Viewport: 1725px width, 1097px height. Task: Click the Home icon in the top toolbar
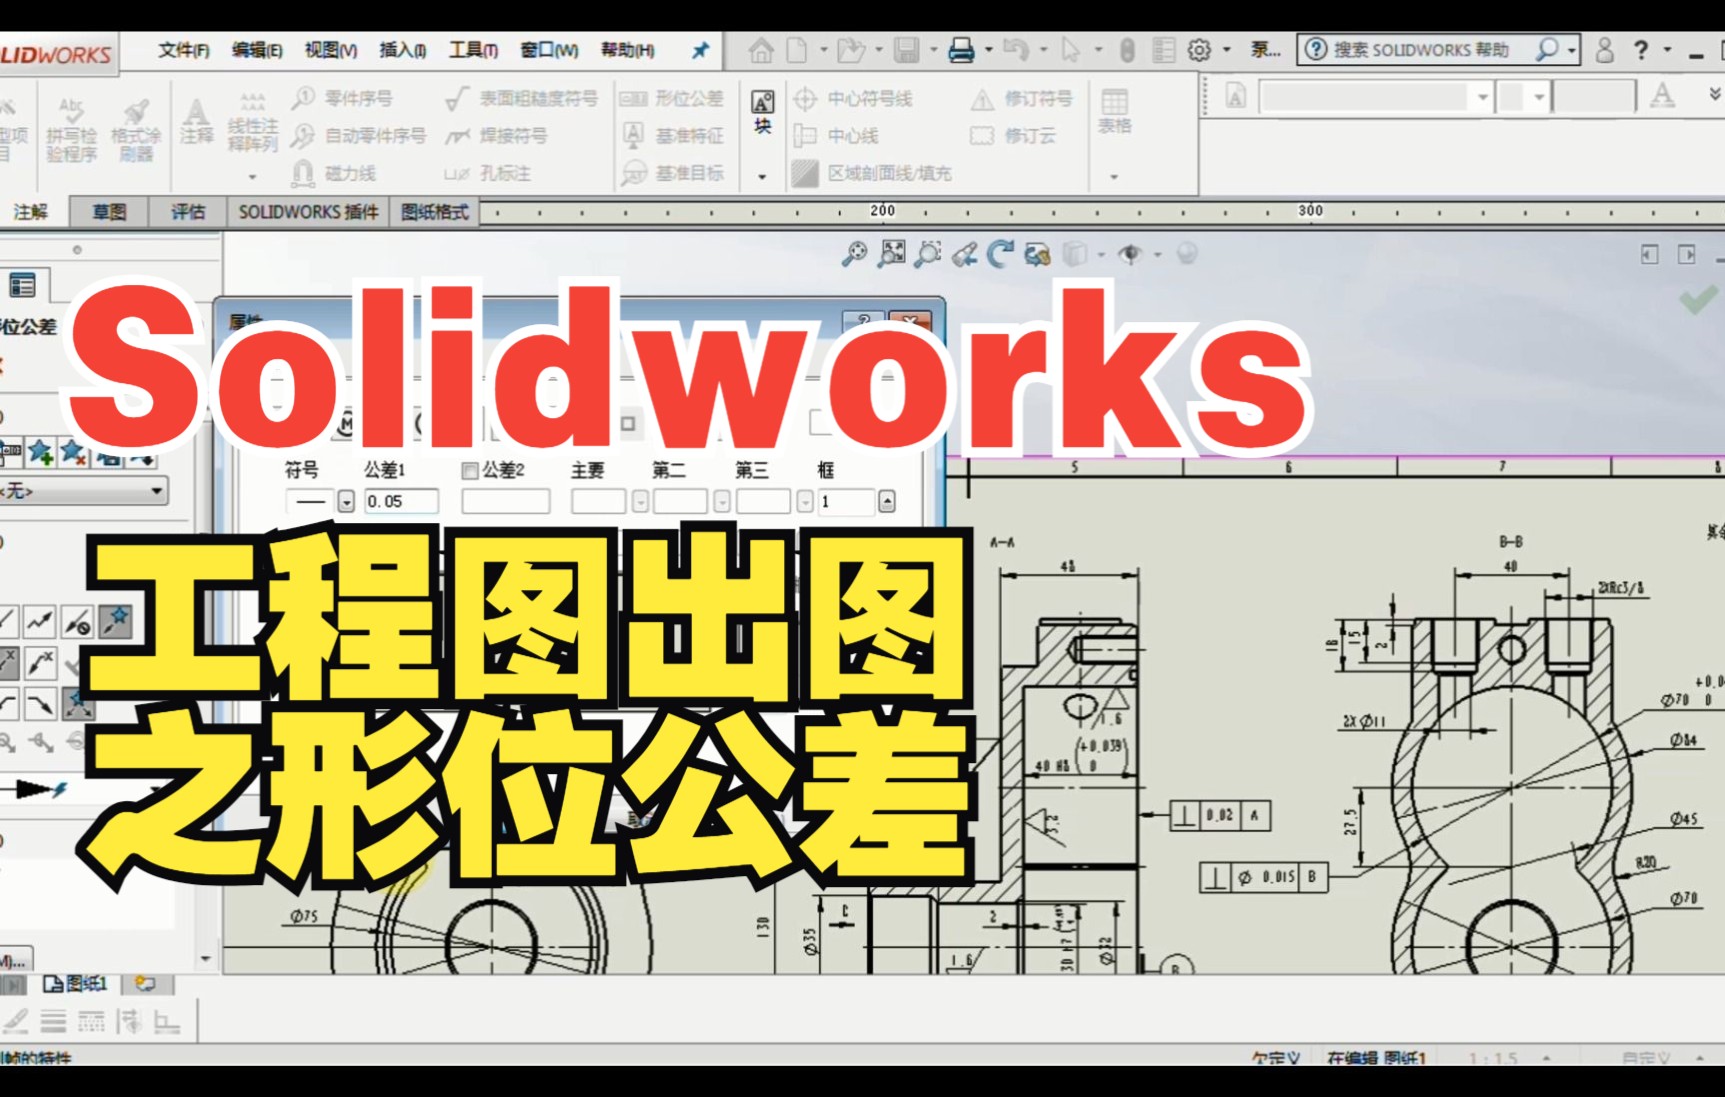760,50
